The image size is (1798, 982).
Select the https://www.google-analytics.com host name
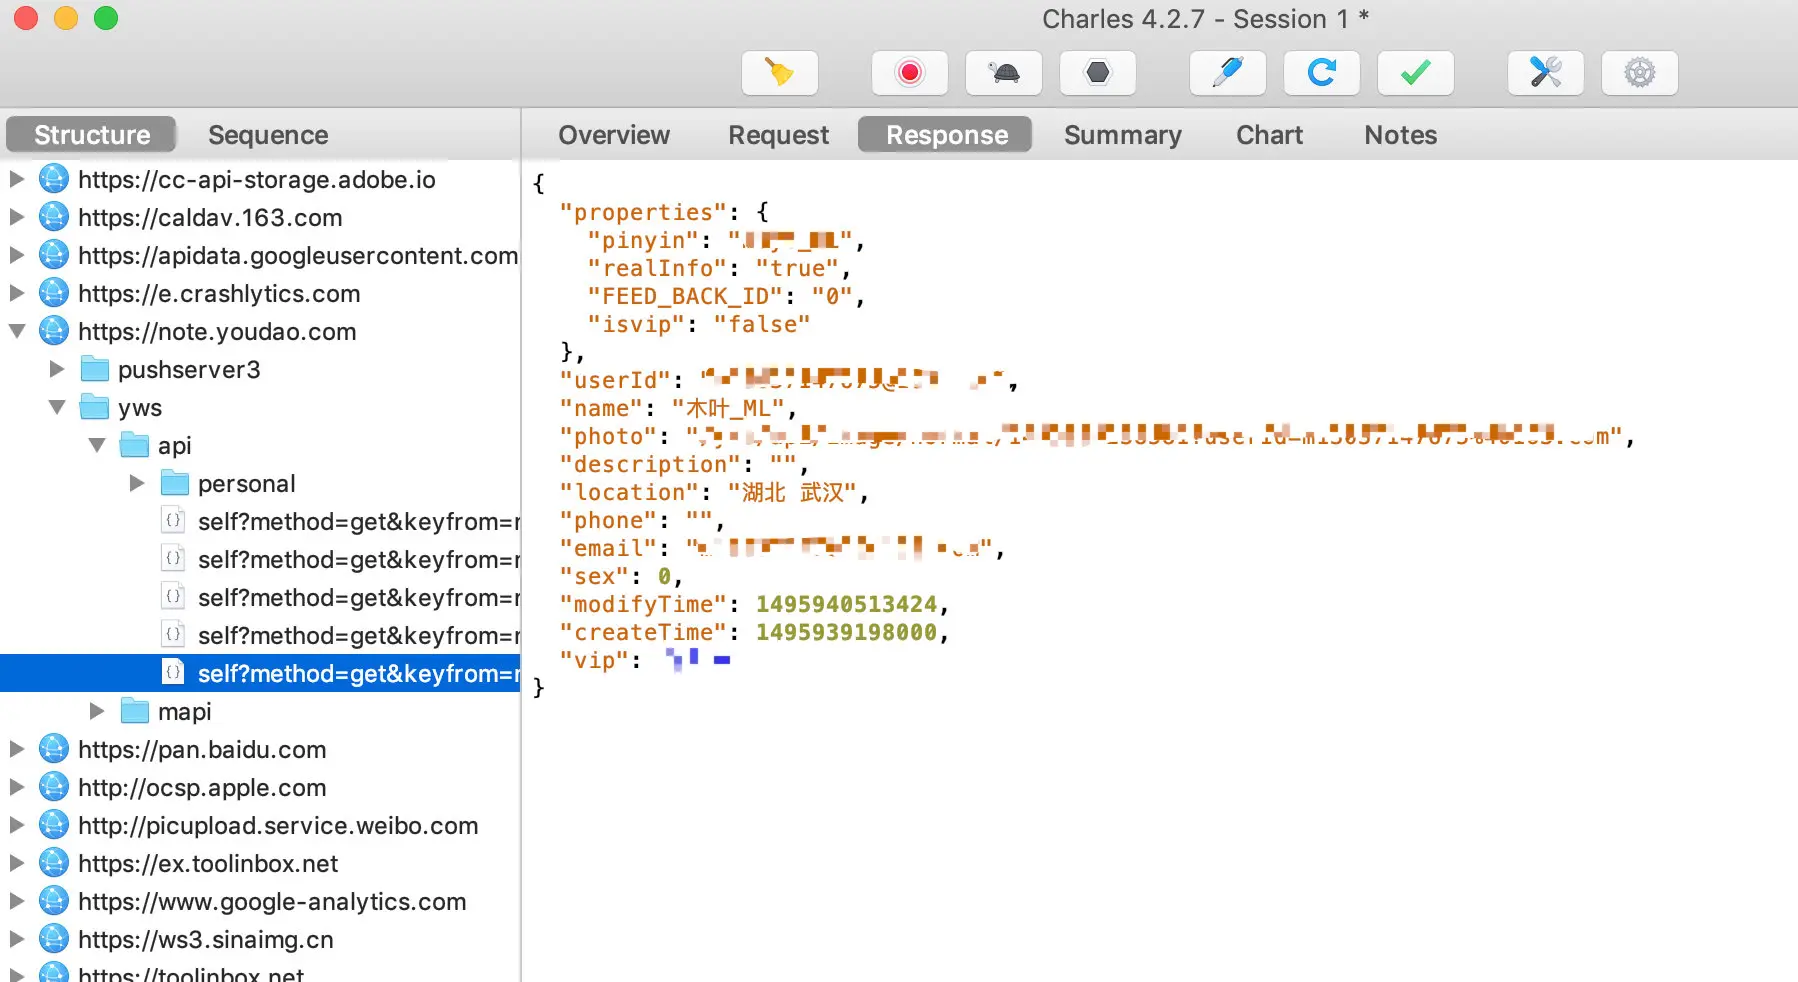tap(272, 902)
